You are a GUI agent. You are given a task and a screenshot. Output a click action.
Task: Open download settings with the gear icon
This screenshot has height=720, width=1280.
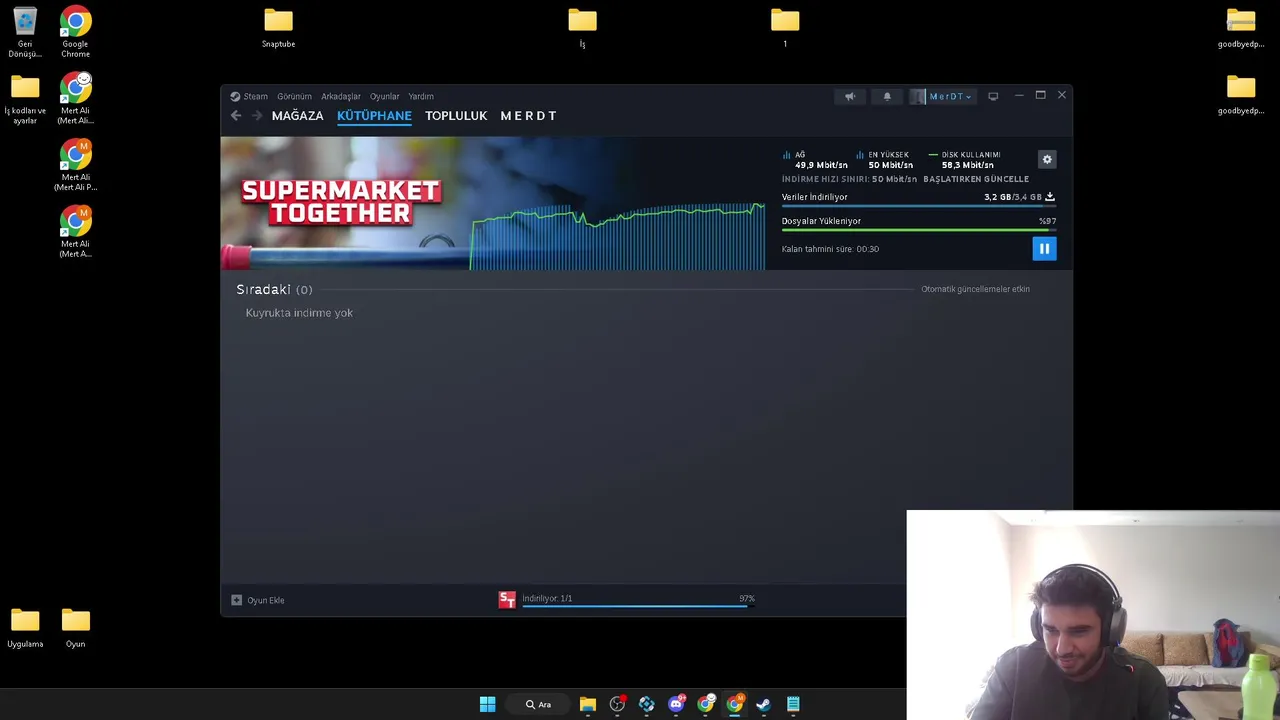coord(1047,159)
